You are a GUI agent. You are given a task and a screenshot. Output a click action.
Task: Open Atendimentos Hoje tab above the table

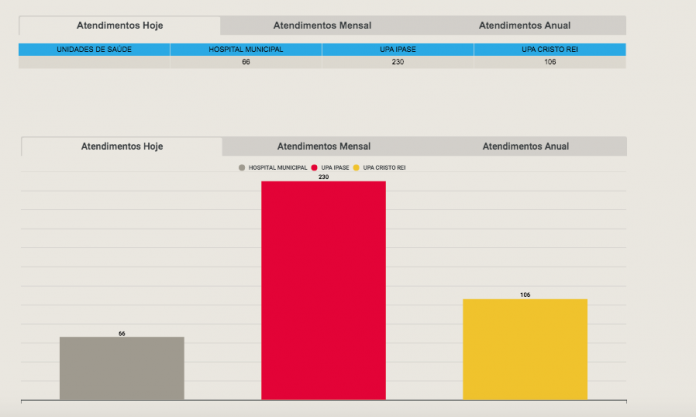[119, 25]
